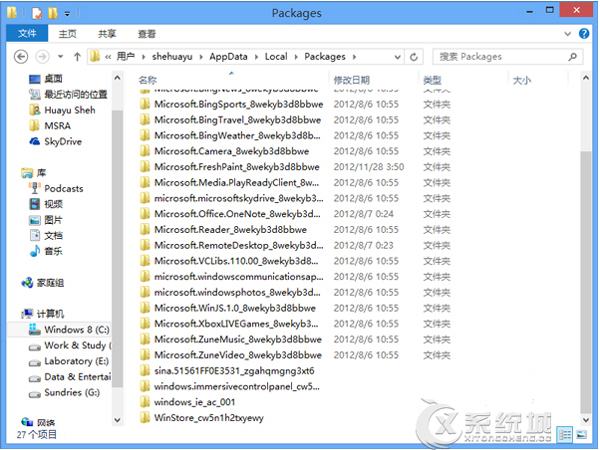This screenshot has height=450, width=600.
Task: Click the New folder quick access icon
Action: [53, 13]
